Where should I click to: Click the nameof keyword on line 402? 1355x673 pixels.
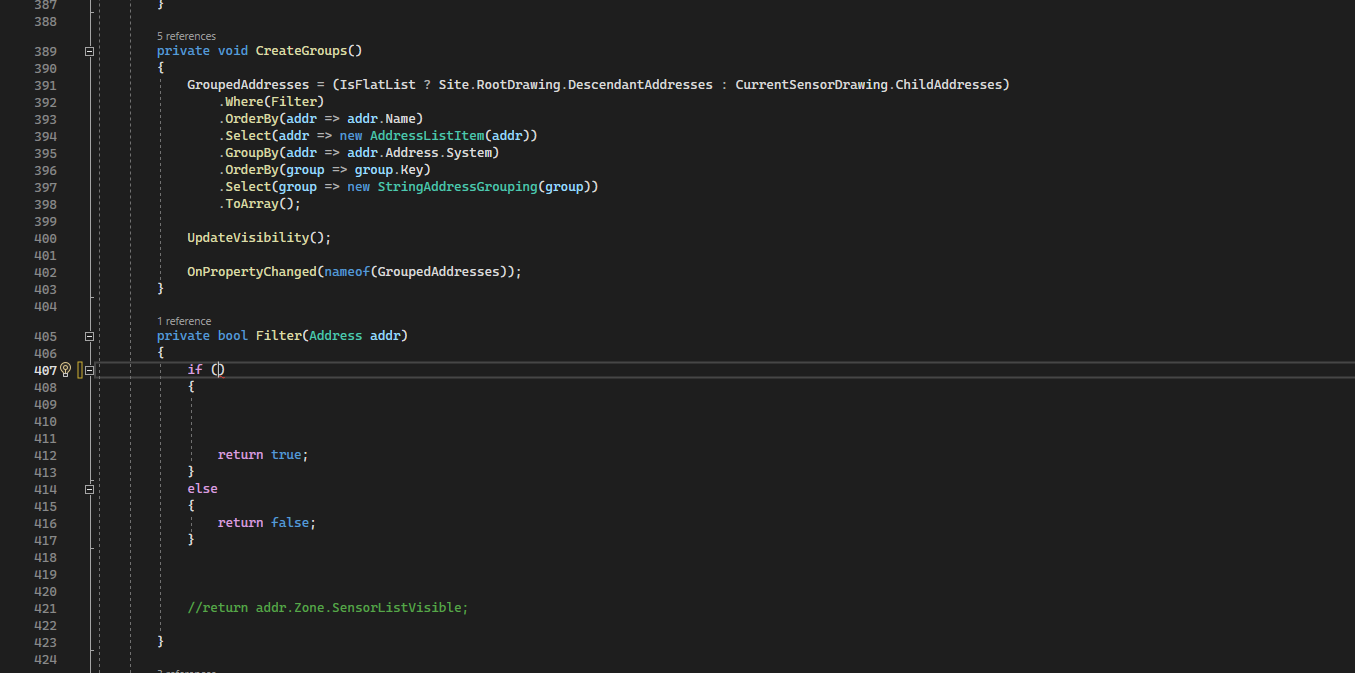coord(347,272)
